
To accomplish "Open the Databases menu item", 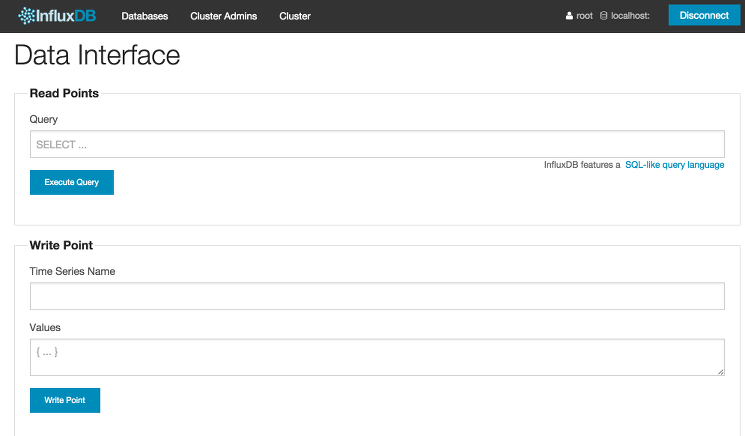I will click(144, 16).
